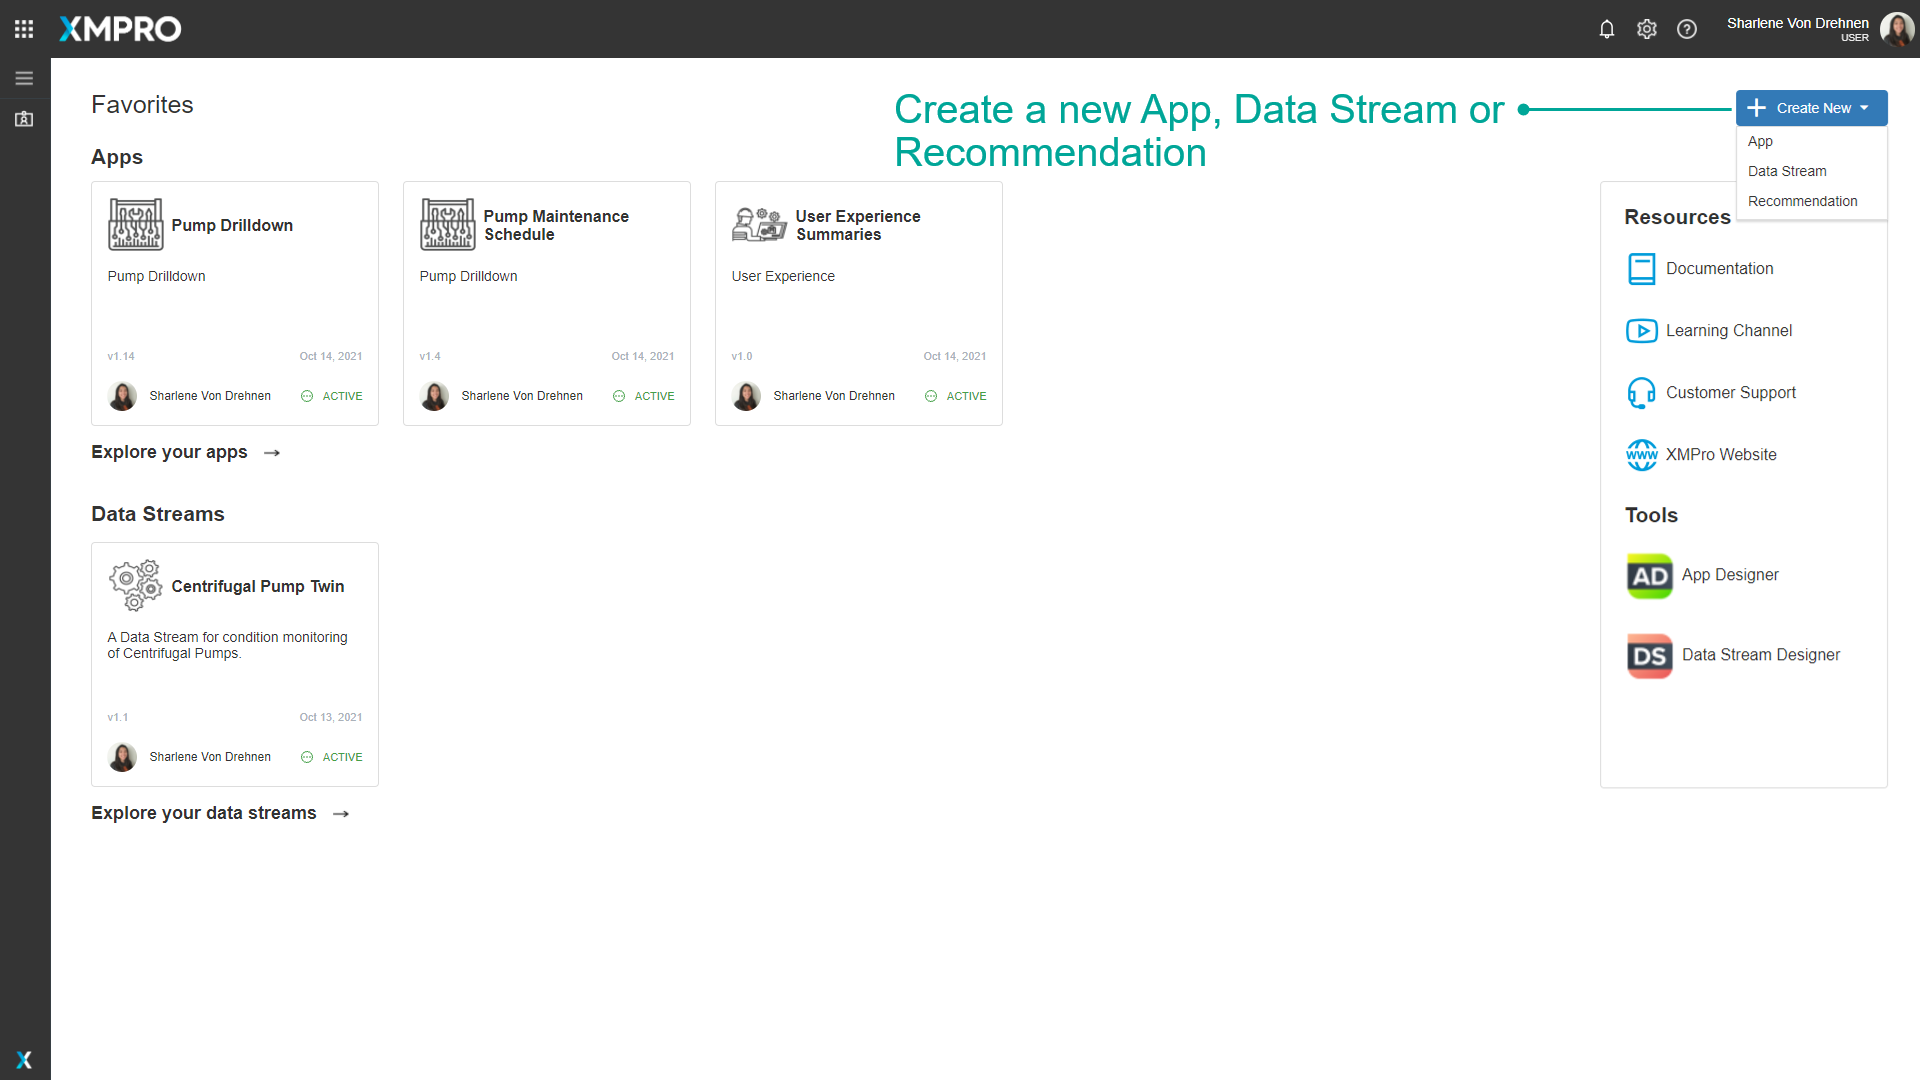The width and height of the screenshot is (1920, 1080).
Task: Expand the Create New dropdown
Action: pos(1810,107)
